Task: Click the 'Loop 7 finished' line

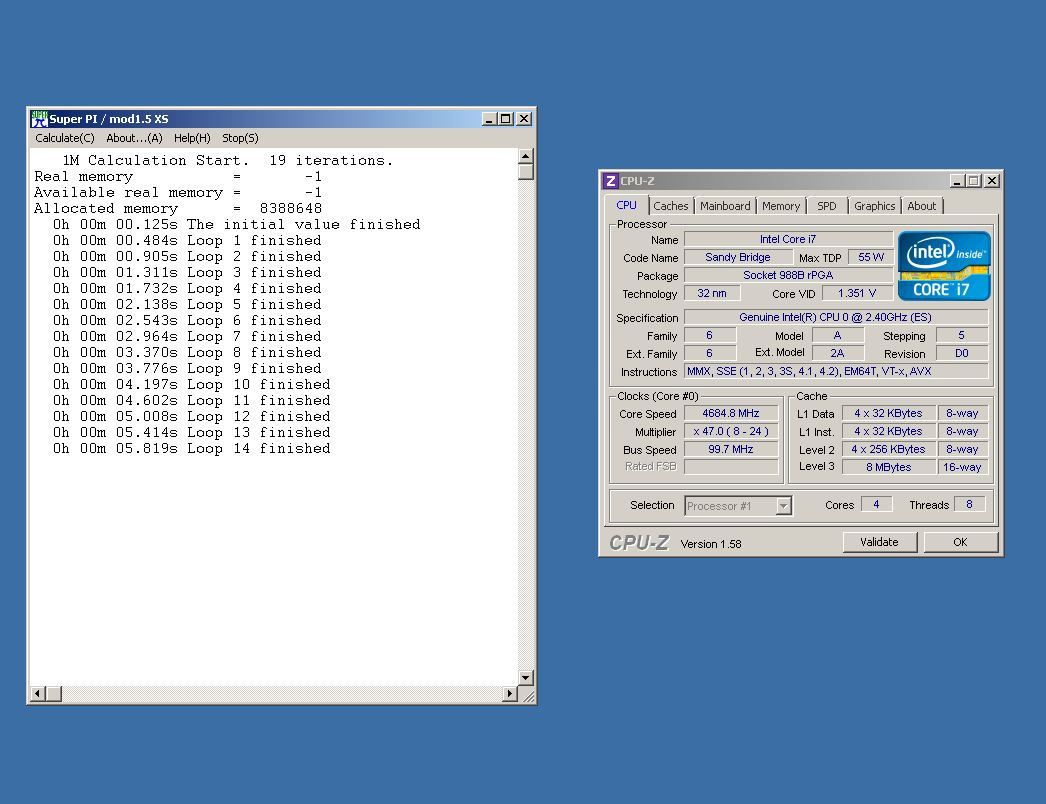Action: pos(187,336)
